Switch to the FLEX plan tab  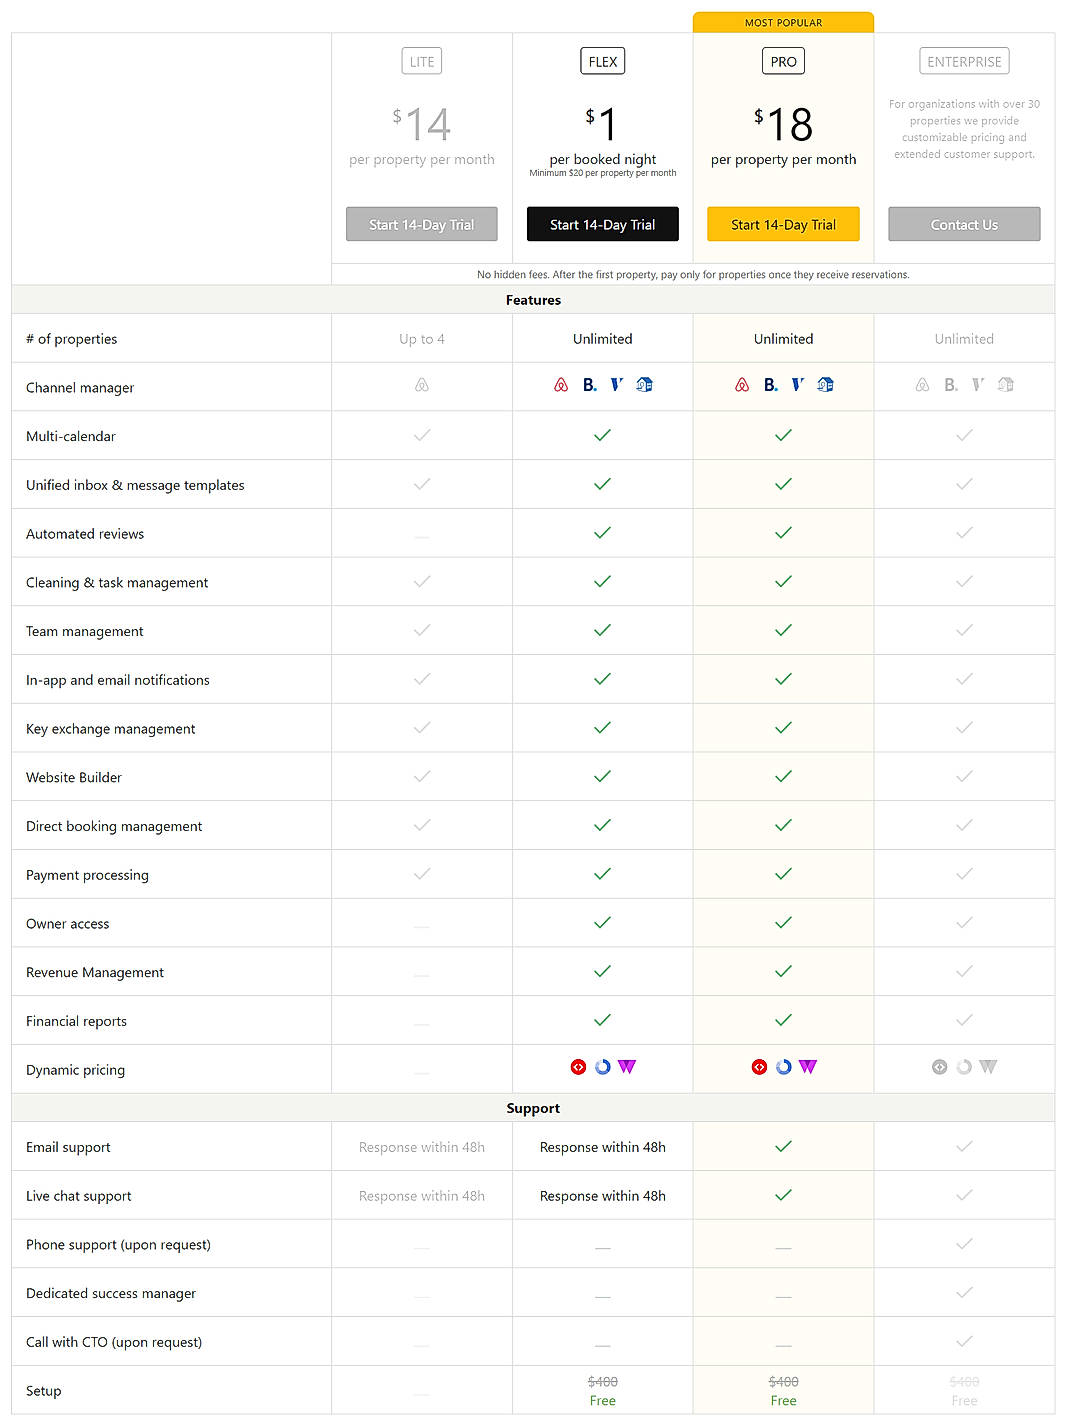602,60
